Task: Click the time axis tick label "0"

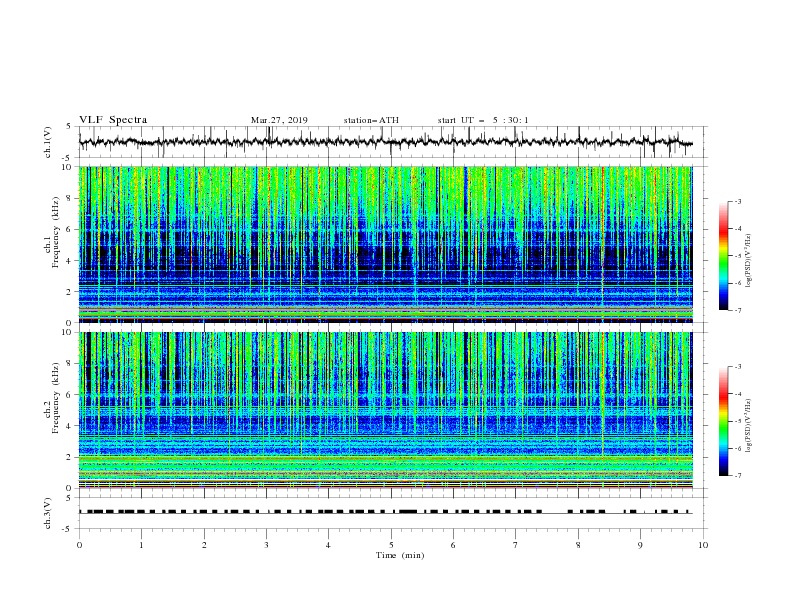Action: click(x=79, y=545)
